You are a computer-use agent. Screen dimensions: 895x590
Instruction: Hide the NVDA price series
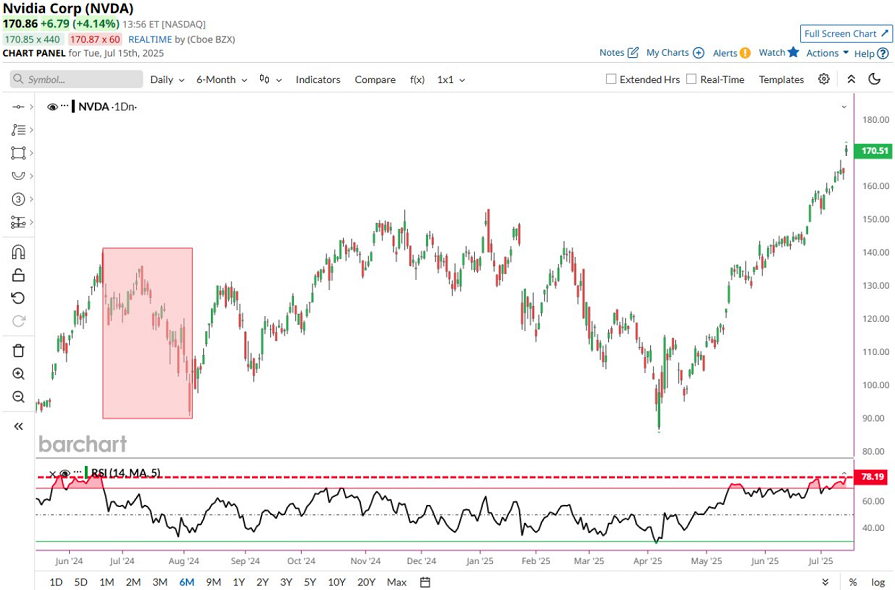pyautogui.click(x=53, y=107)
